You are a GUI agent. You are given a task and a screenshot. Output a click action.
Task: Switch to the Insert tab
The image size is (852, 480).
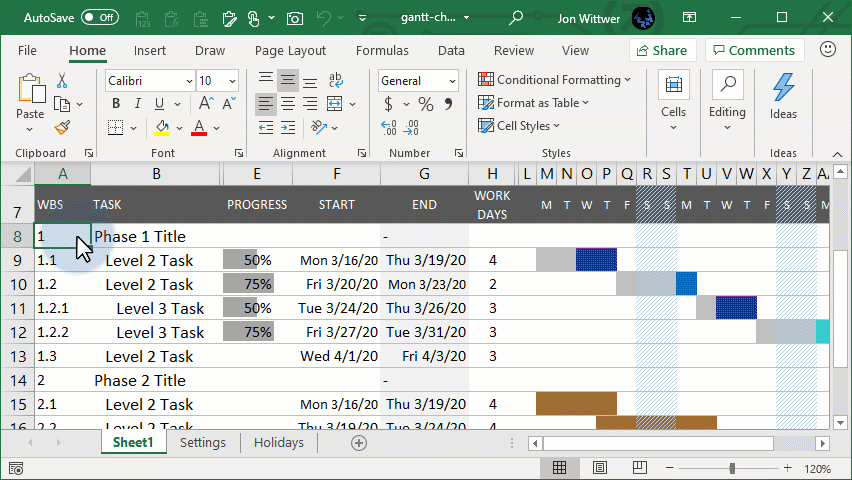pyautogui.click(x=149, y=51)
